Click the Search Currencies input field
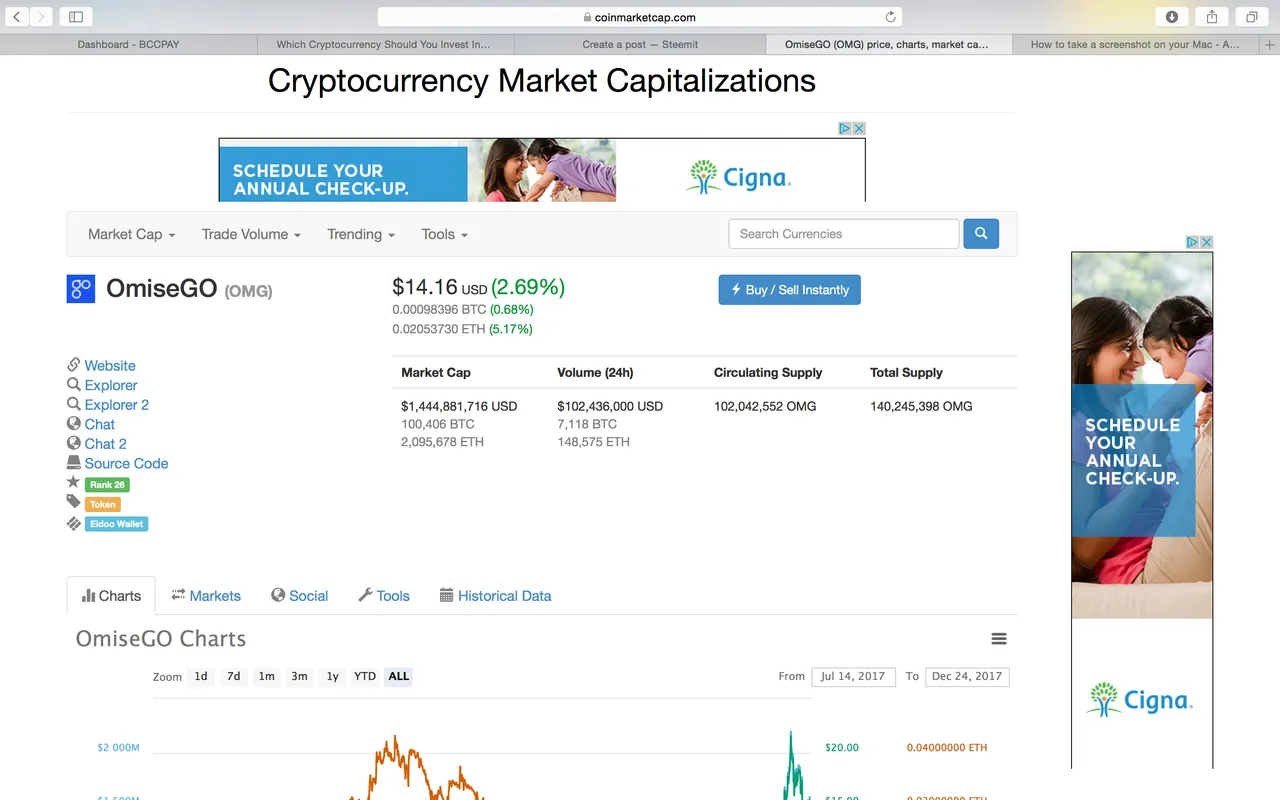The height and width of the screenshot is (800, 1280). [x=844, y=234]
